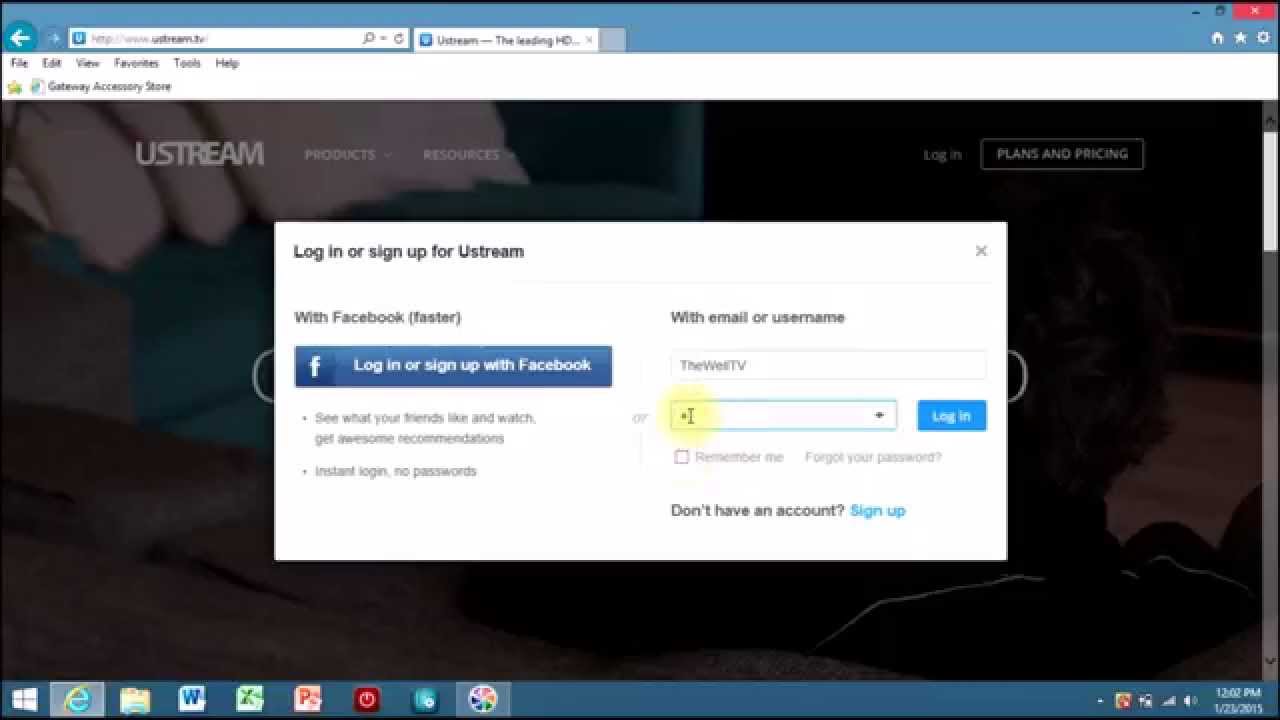Screen dimensions: 1280x720
Task: Expand the address bar autocomplete dropdown arrow
Action: pos(383,38)
